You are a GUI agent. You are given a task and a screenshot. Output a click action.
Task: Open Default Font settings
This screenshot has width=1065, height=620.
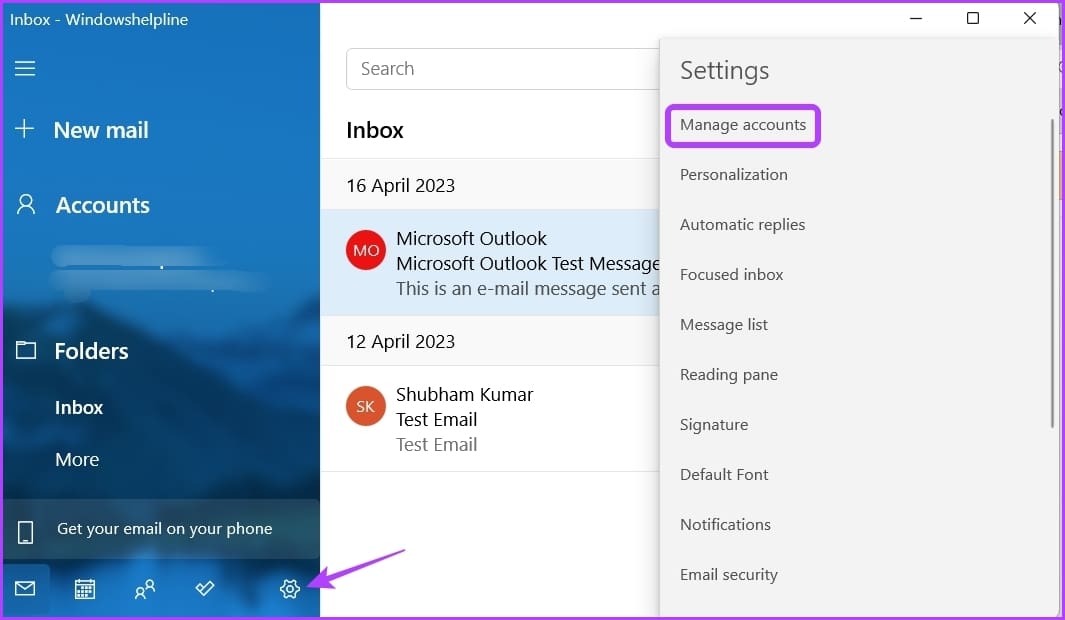(x=724, y=475)
